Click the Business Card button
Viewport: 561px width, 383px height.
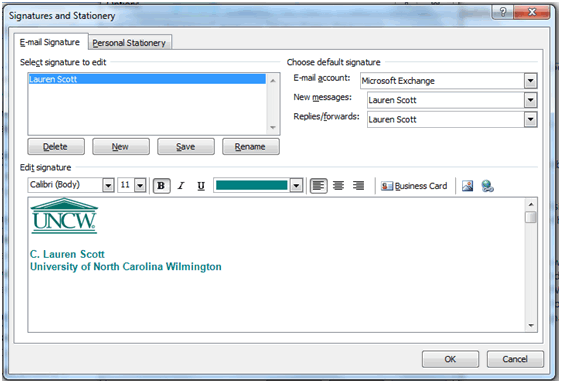[414, 186]
